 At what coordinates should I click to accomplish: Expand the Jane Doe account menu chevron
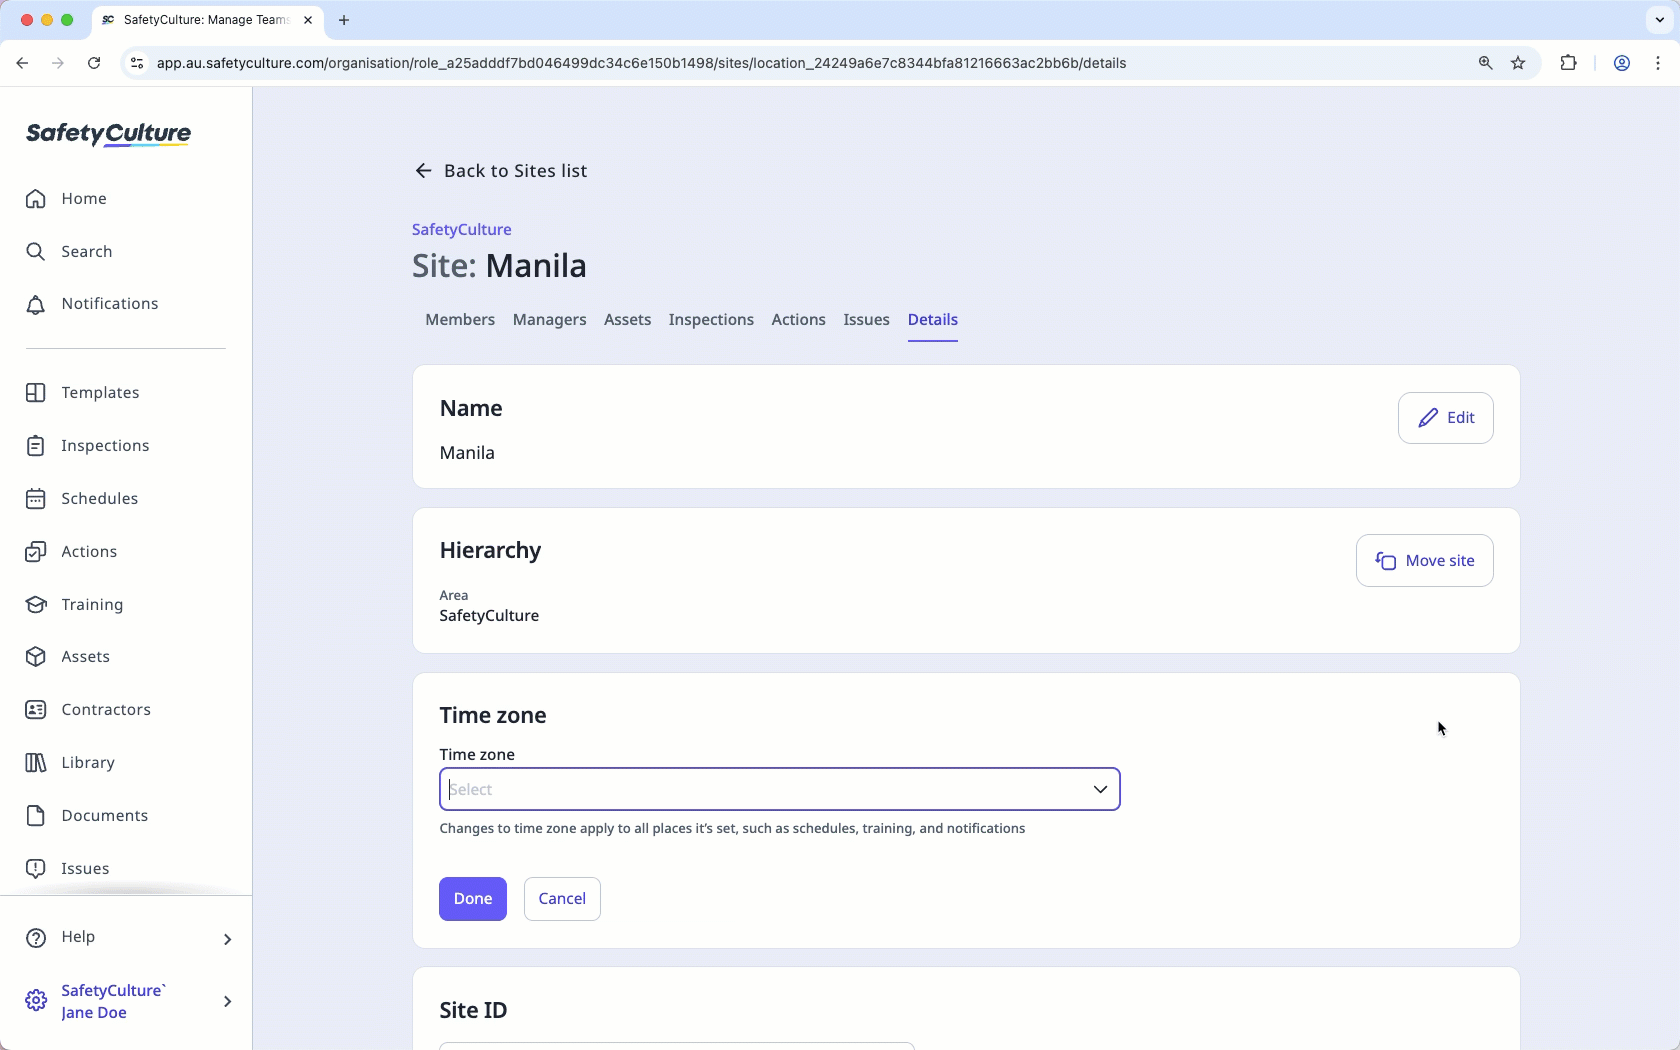[x=227, y=1001]
